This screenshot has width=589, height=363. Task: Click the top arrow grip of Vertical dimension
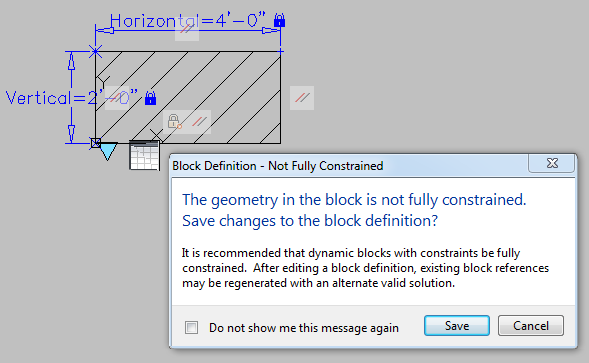click(x=71, y=61)
